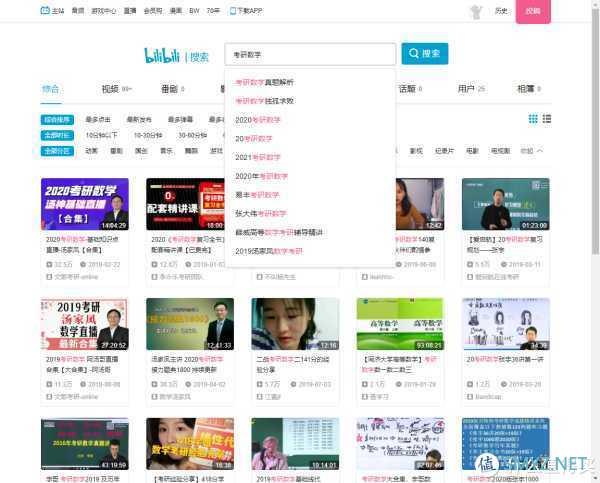Open thumbnail with duration 43:19:59

[x=85, y=444]
